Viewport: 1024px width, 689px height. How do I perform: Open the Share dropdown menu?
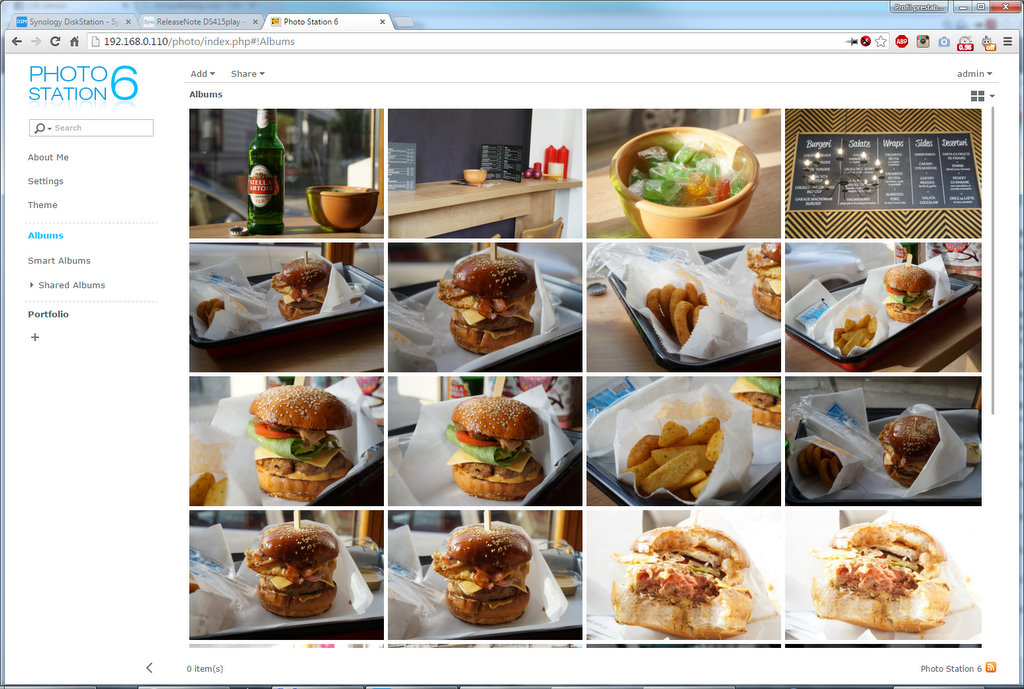pyautogui.click(x=248, y=74)
